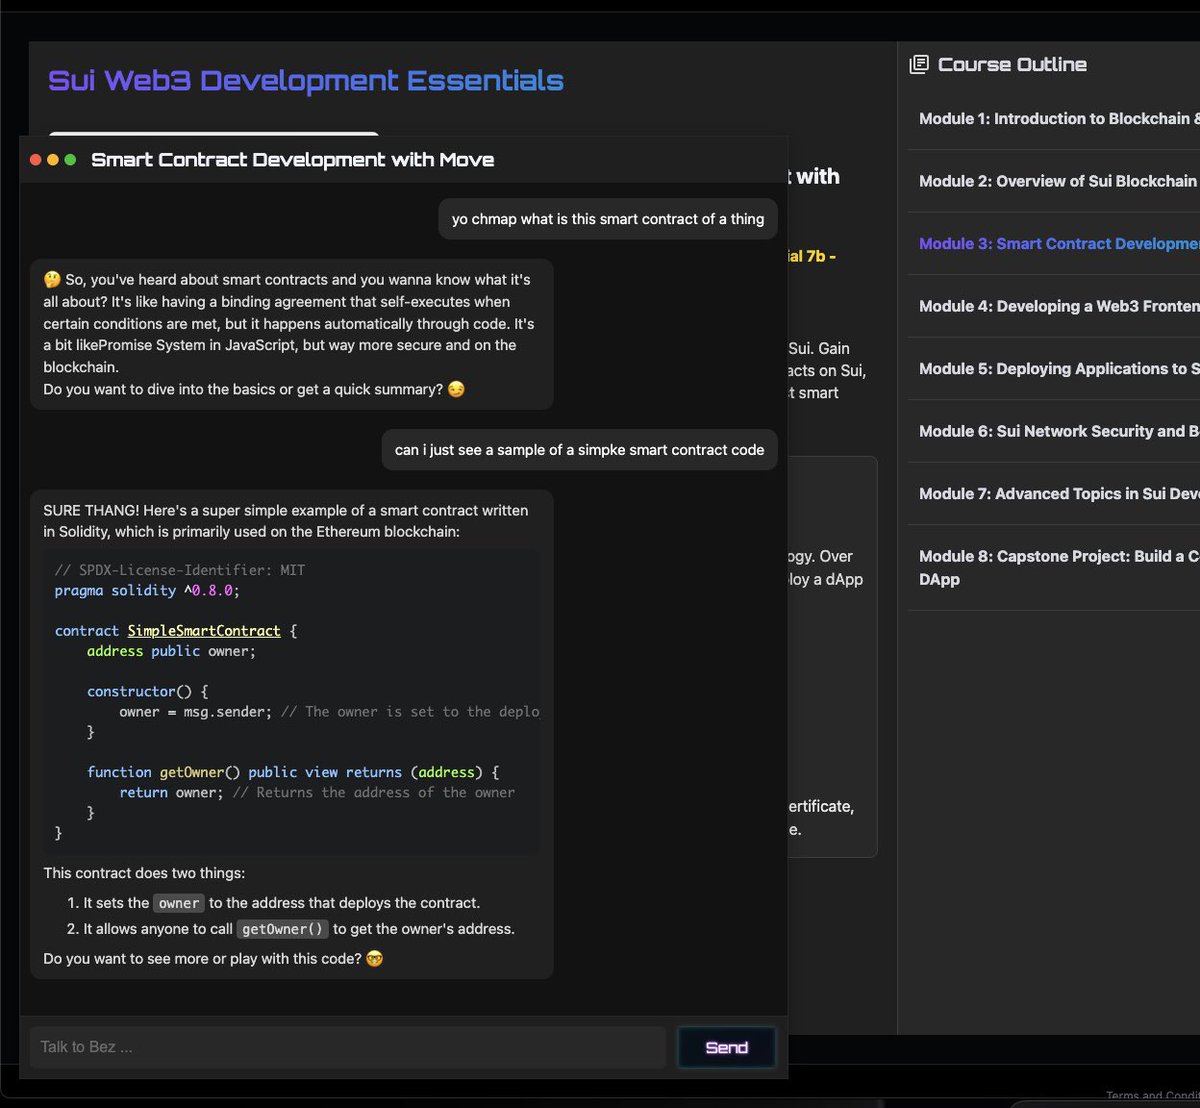Click the 'pragma solidity ^0.8.0;' code line
This screenshot has height=1108, width=1200.
(x=147, y=590)
